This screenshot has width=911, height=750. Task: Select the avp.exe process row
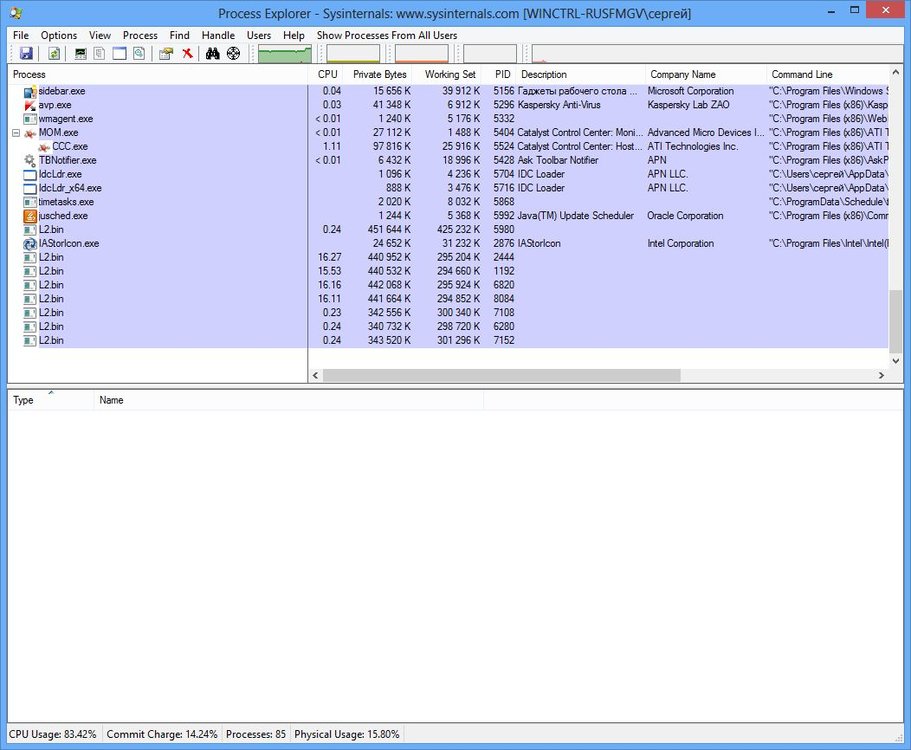[55, 105]
